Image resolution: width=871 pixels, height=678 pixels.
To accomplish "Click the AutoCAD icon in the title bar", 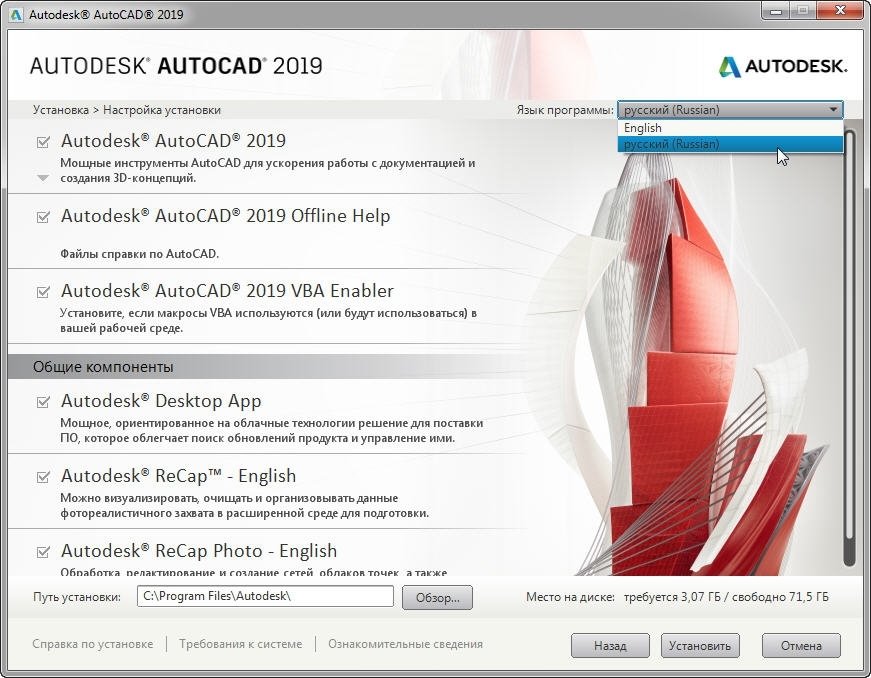I will (17, 14).
